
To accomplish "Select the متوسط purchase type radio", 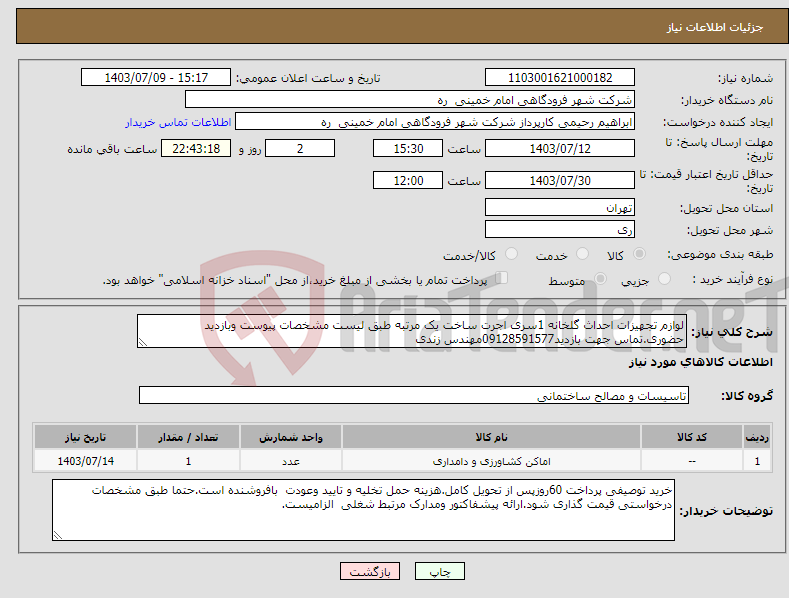I will click(x=600, y=278).
